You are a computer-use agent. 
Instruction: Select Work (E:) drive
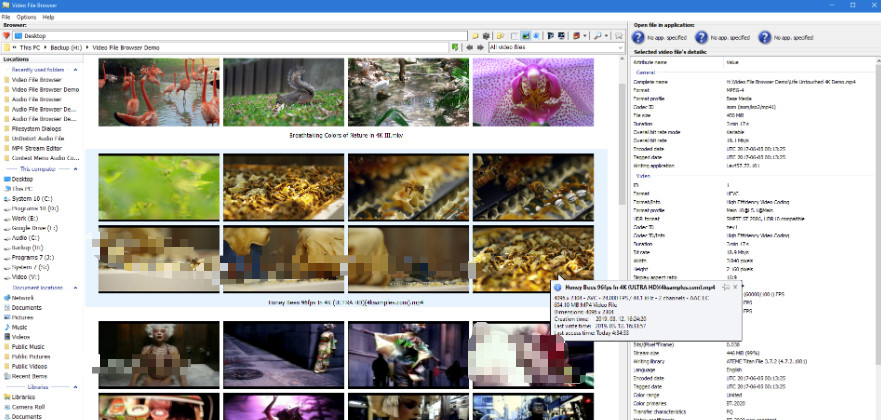21,218
